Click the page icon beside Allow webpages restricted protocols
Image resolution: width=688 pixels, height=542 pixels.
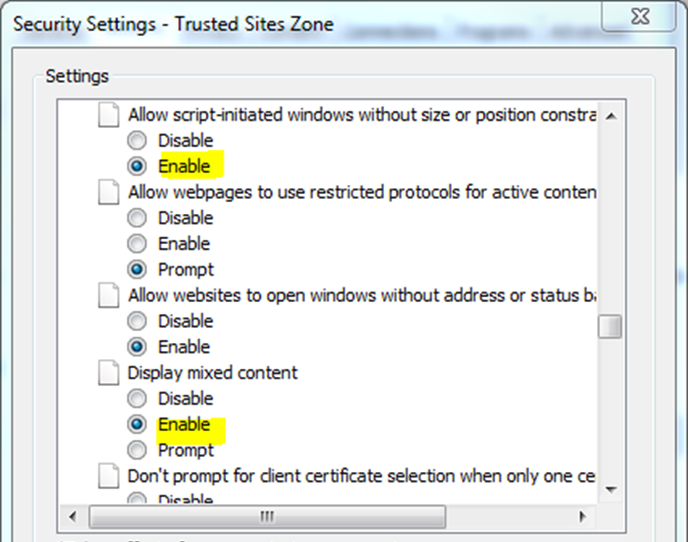108,192
